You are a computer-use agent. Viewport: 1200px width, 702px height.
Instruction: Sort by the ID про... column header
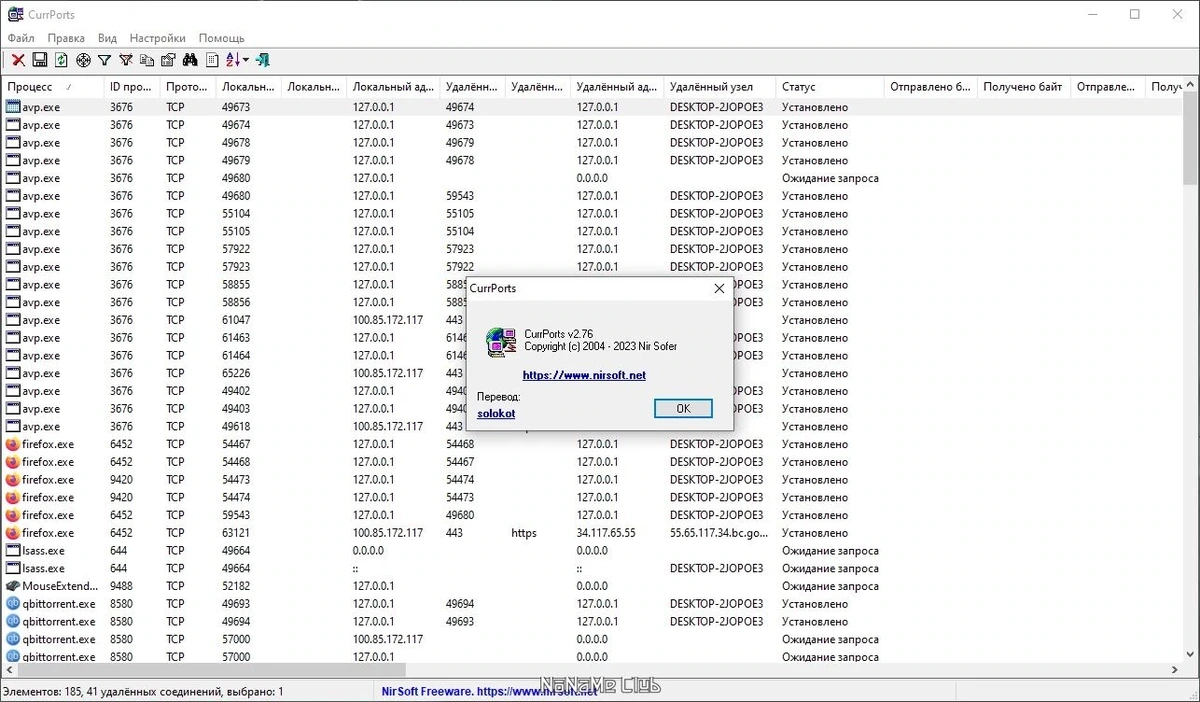click(x=131, y=87)
